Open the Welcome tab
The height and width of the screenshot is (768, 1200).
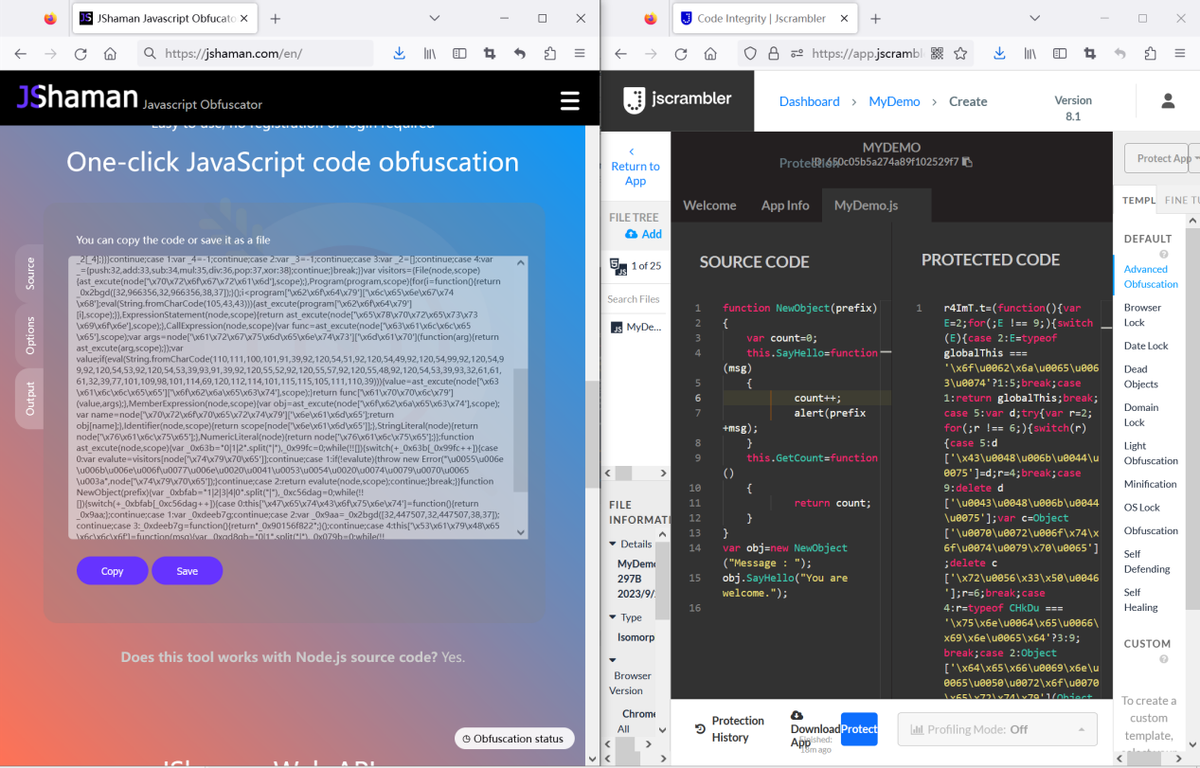709,205
